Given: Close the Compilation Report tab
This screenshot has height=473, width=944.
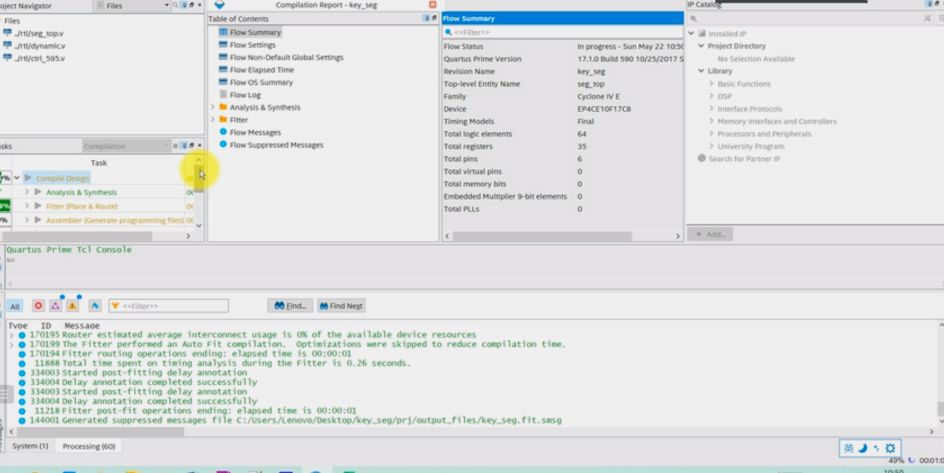Looking at the screenshot, I should pyautogui.click(x=432, y=5).
